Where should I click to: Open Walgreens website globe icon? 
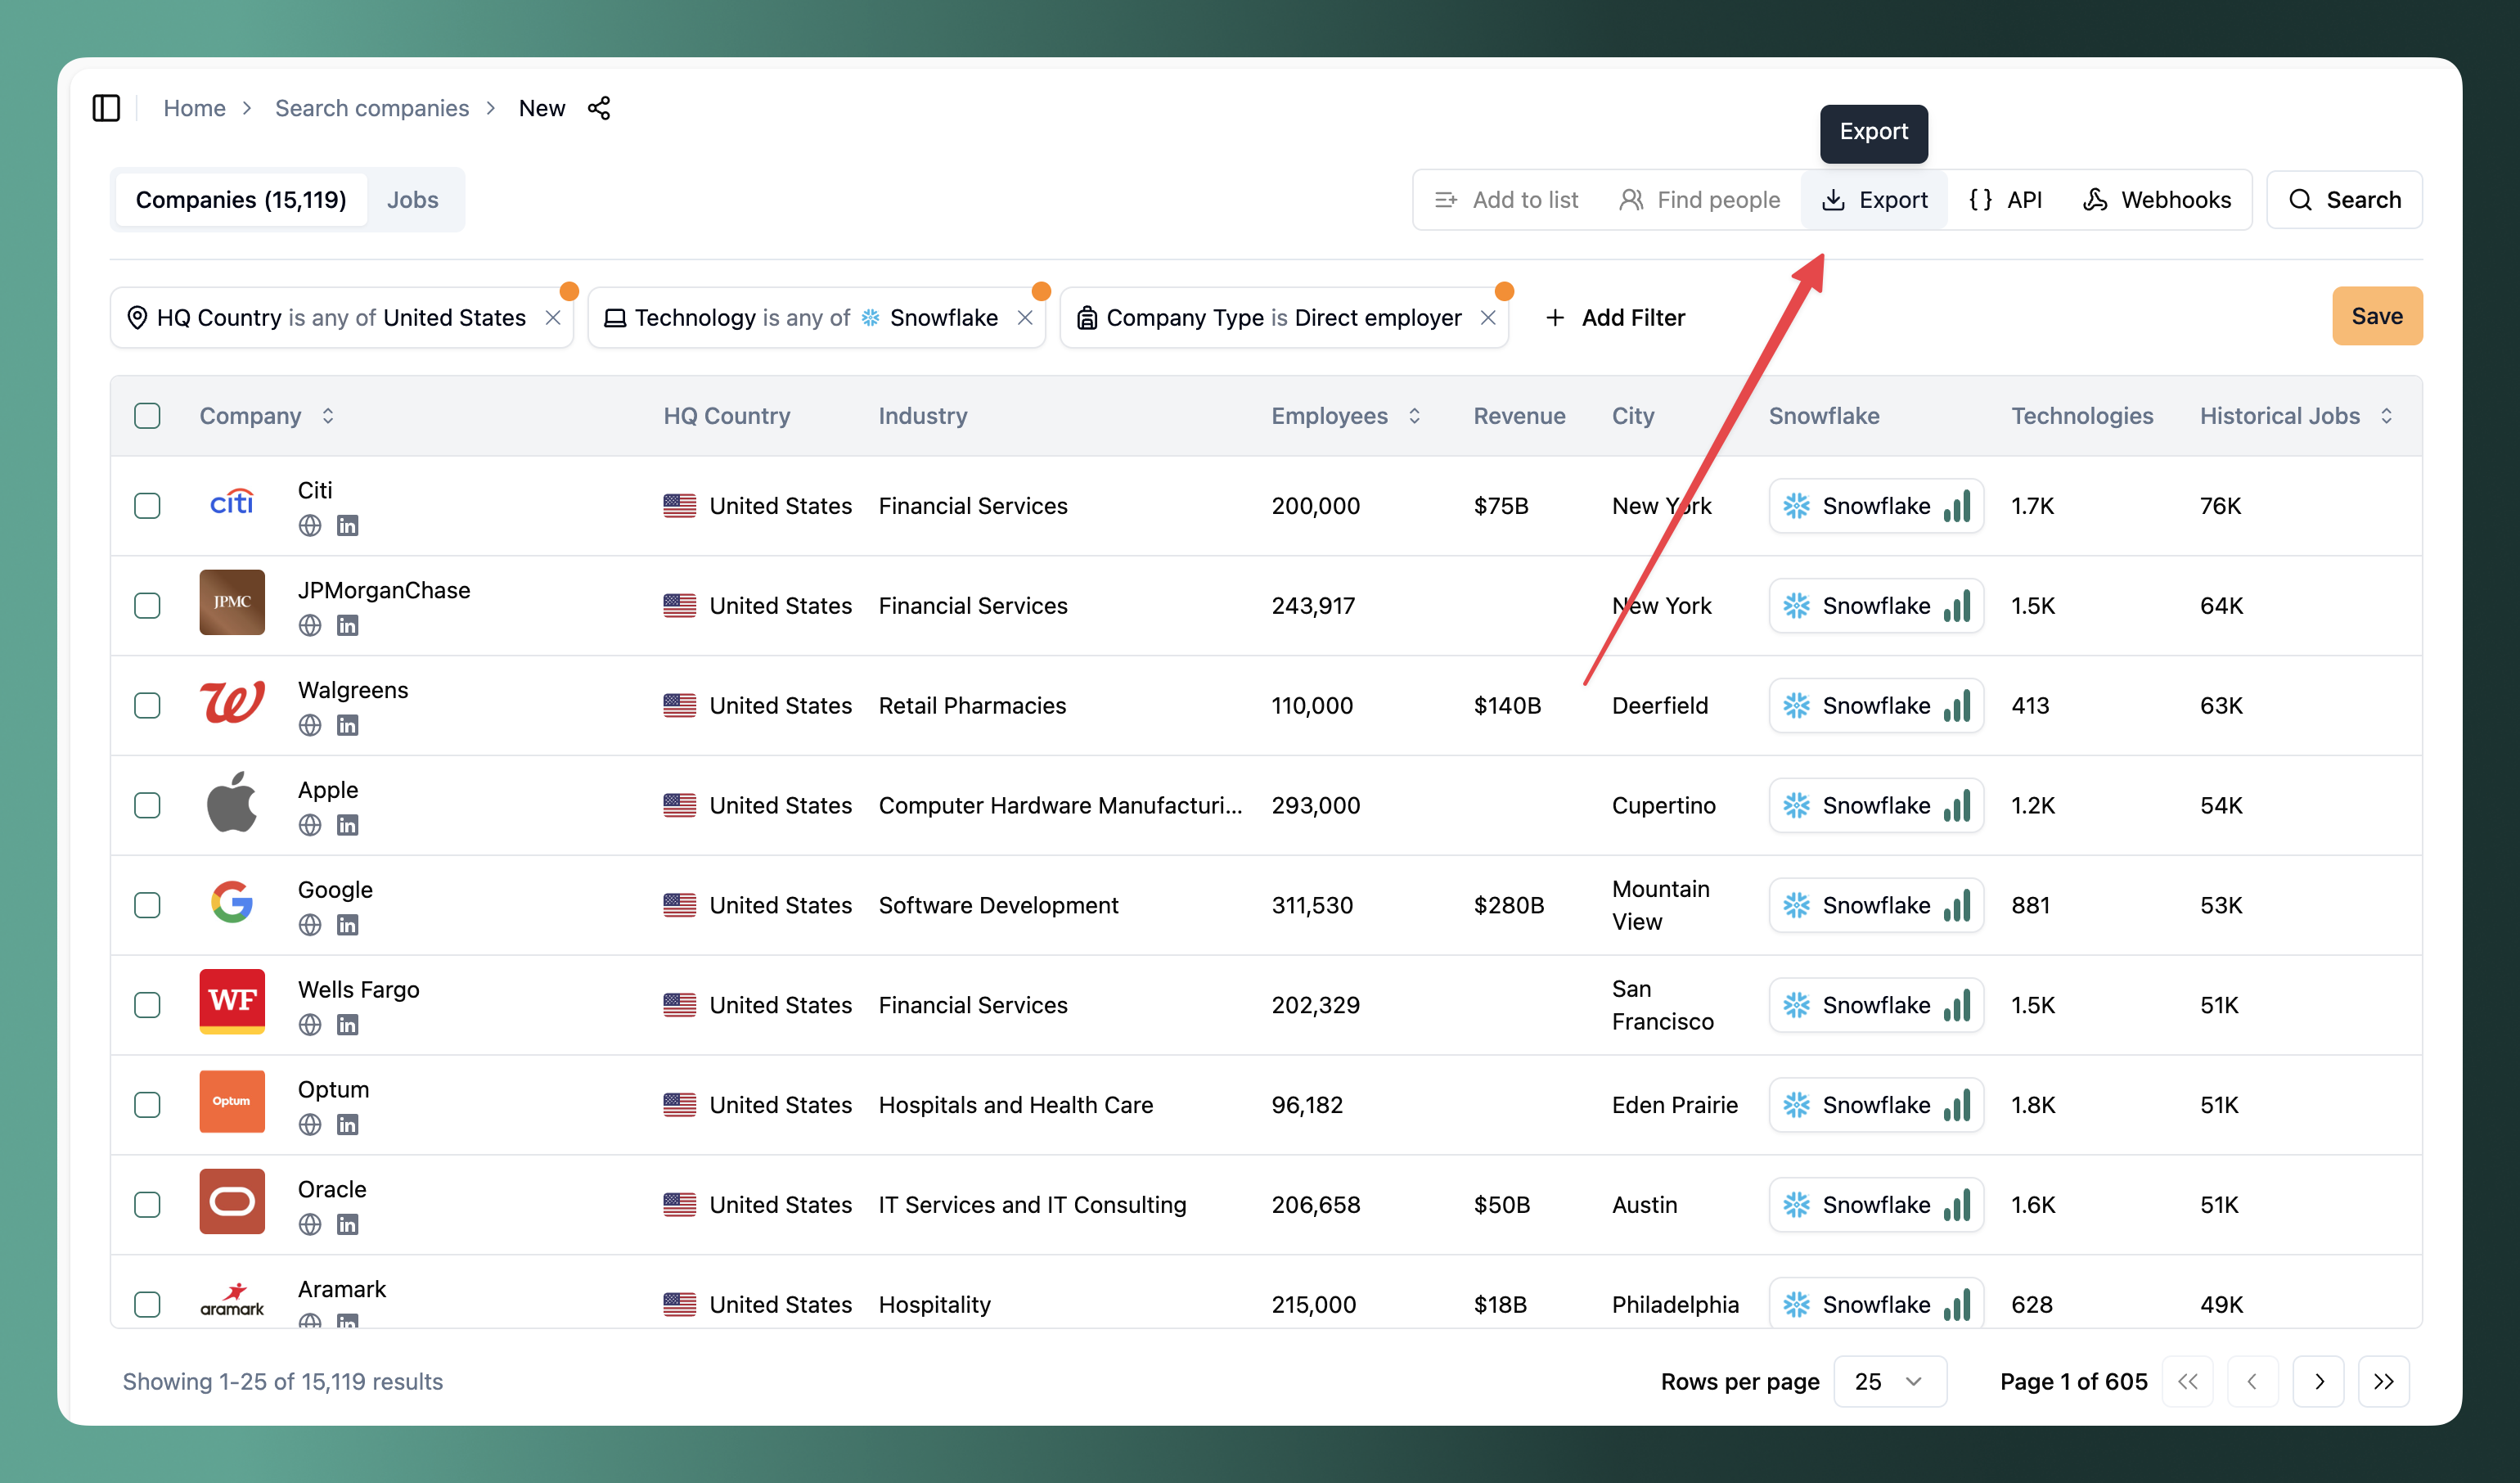[310, 726]
